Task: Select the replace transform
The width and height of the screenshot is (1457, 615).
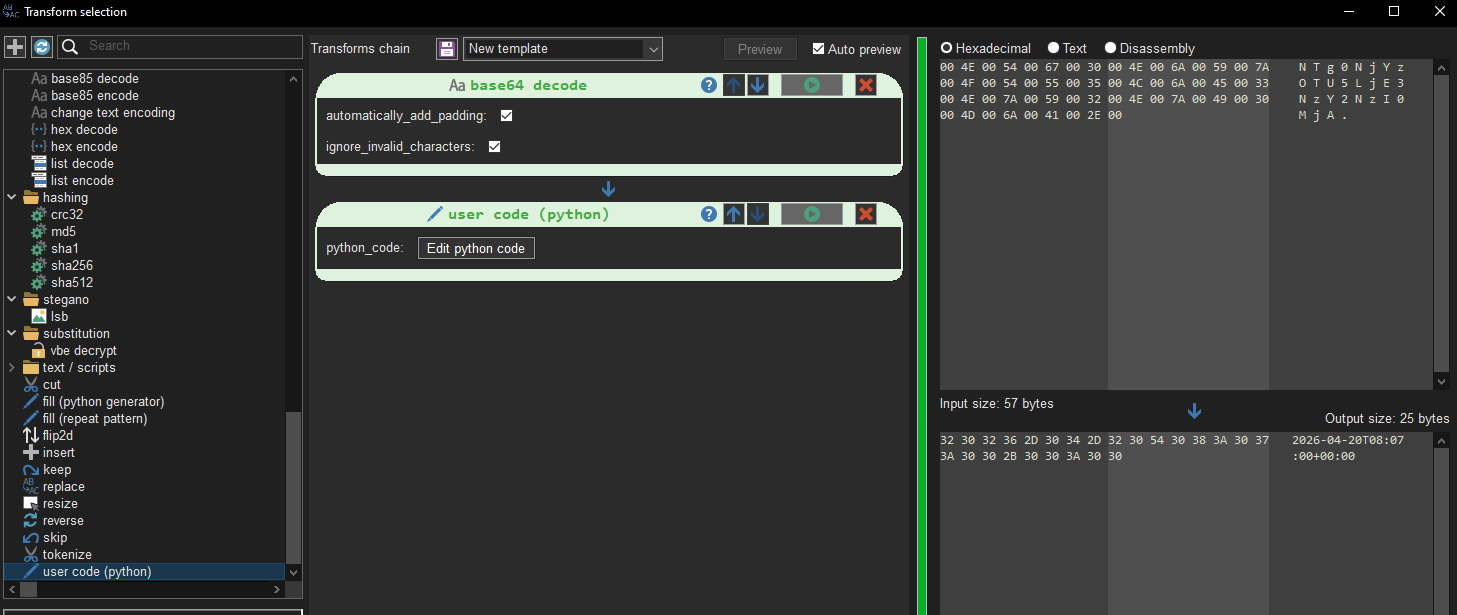Action: (x=64, y=487)
